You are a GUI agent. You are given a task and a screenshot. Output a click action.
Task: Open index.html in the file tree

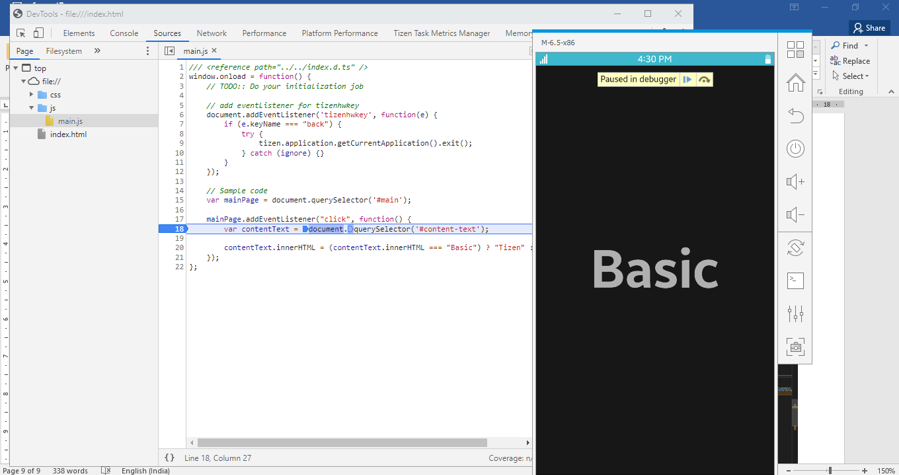68,134
